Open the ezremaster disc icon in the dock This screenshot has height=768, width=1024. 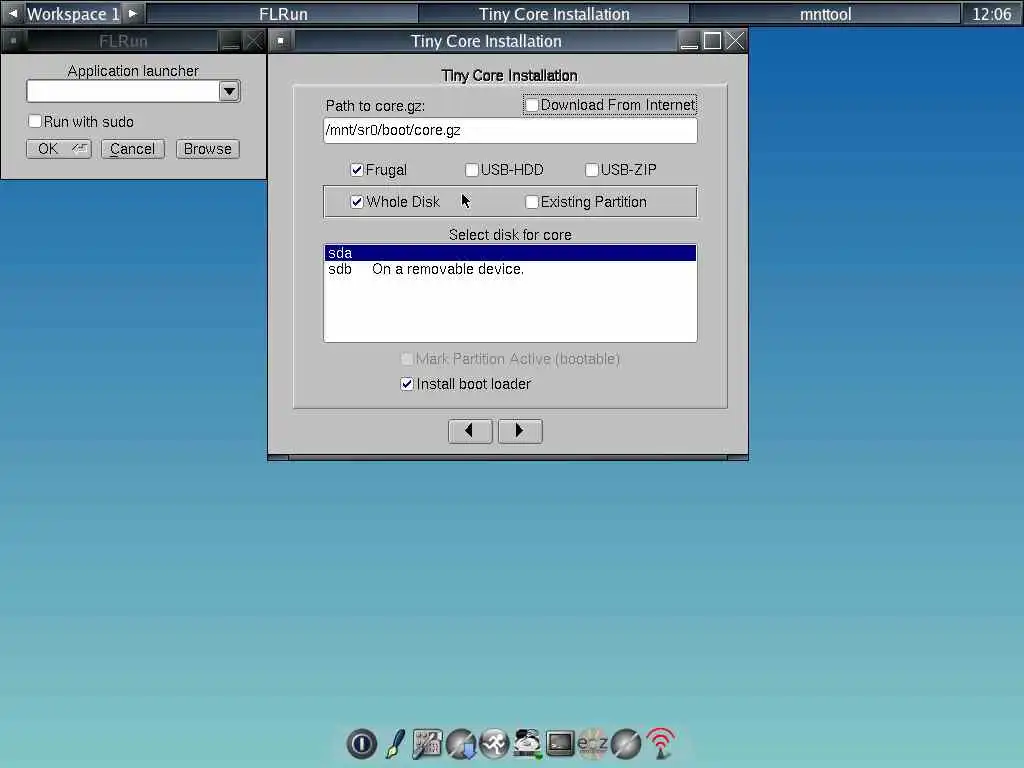593,743
